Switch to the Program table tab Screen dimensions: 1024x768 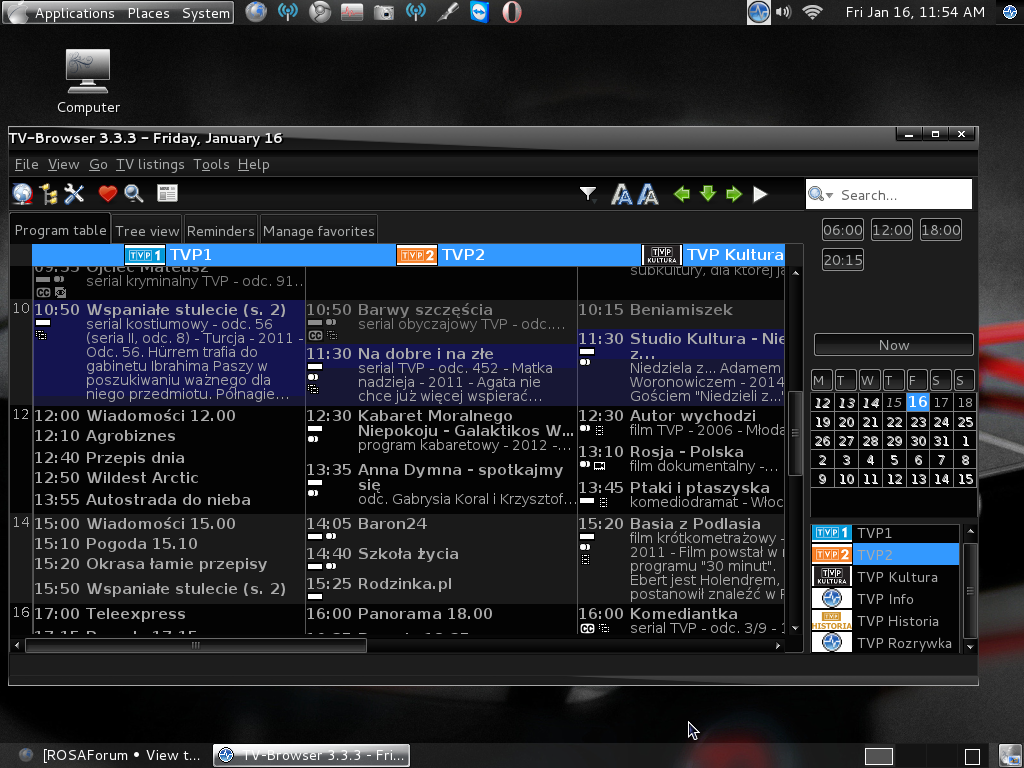(60, 230)
